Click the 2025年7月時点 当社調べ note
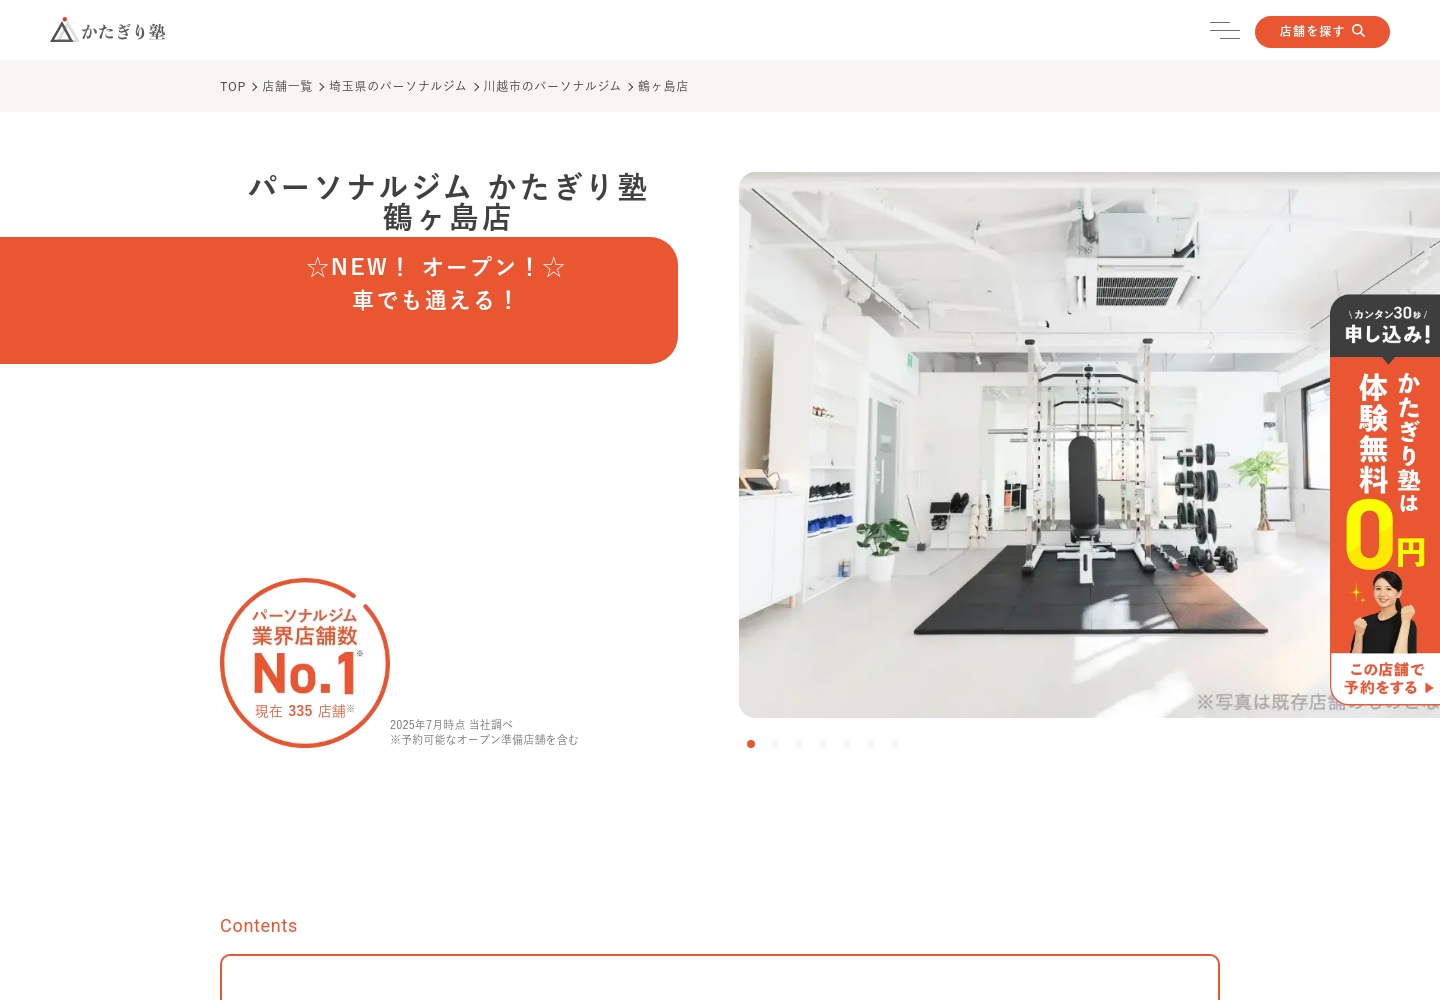 point(451,725)
